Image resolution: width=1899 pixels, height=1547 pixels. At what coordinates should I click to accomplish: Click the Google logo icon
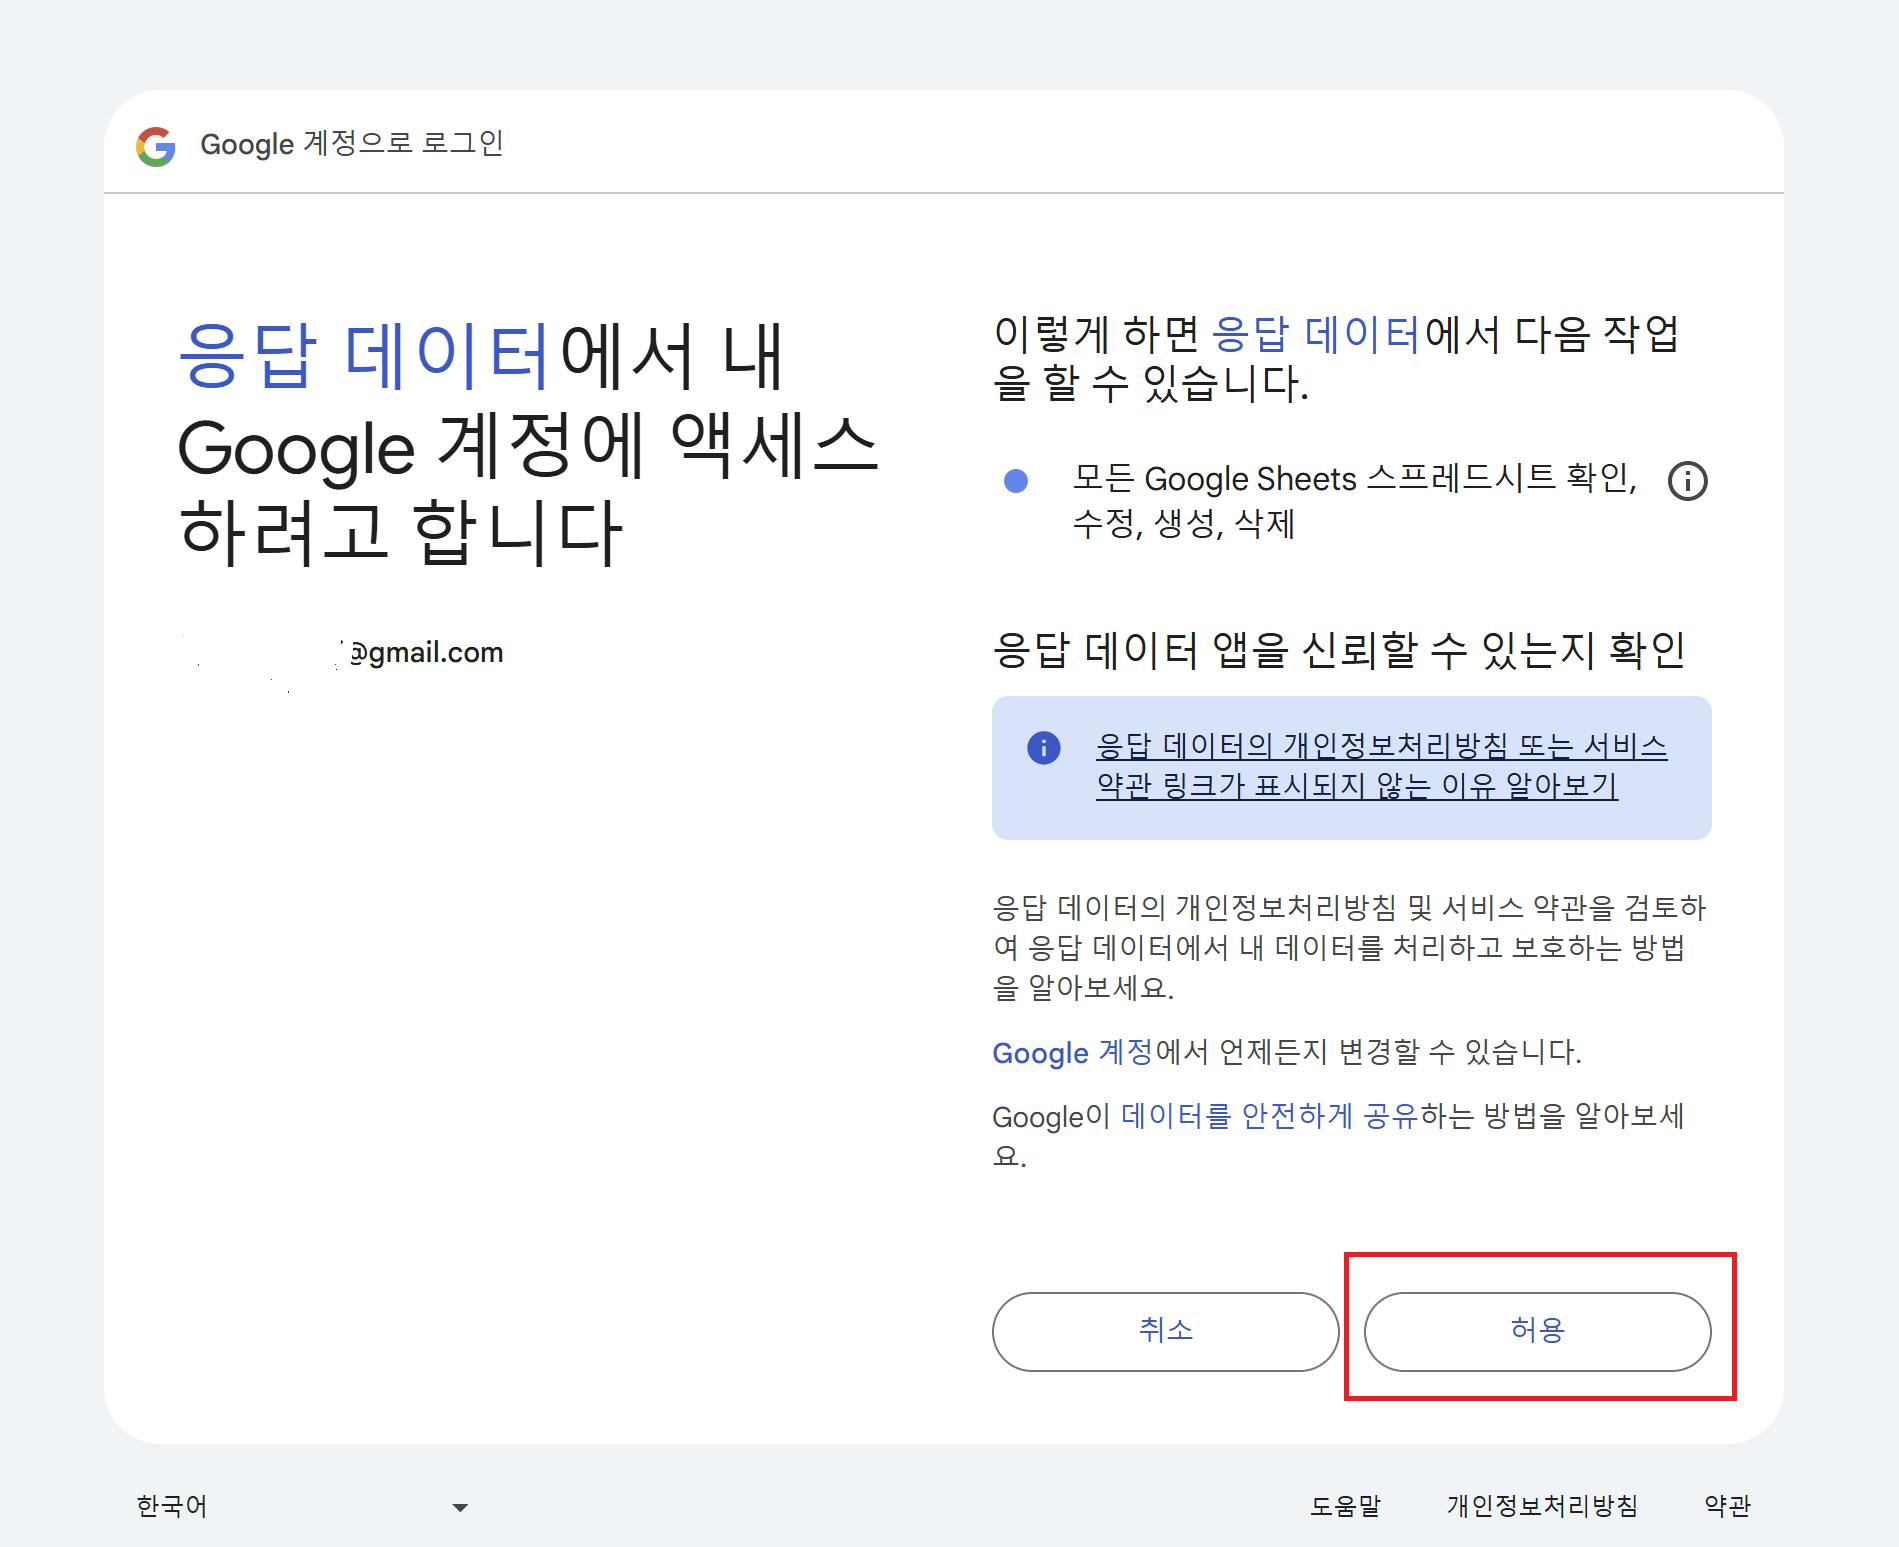tap(156, 146)
